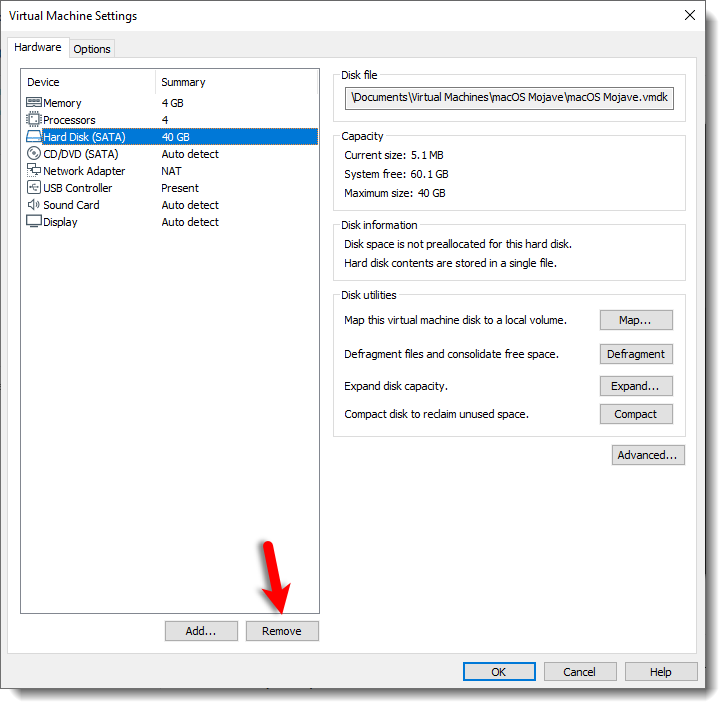
Task: Switch to the Options tab
Action: pos(92,49)
